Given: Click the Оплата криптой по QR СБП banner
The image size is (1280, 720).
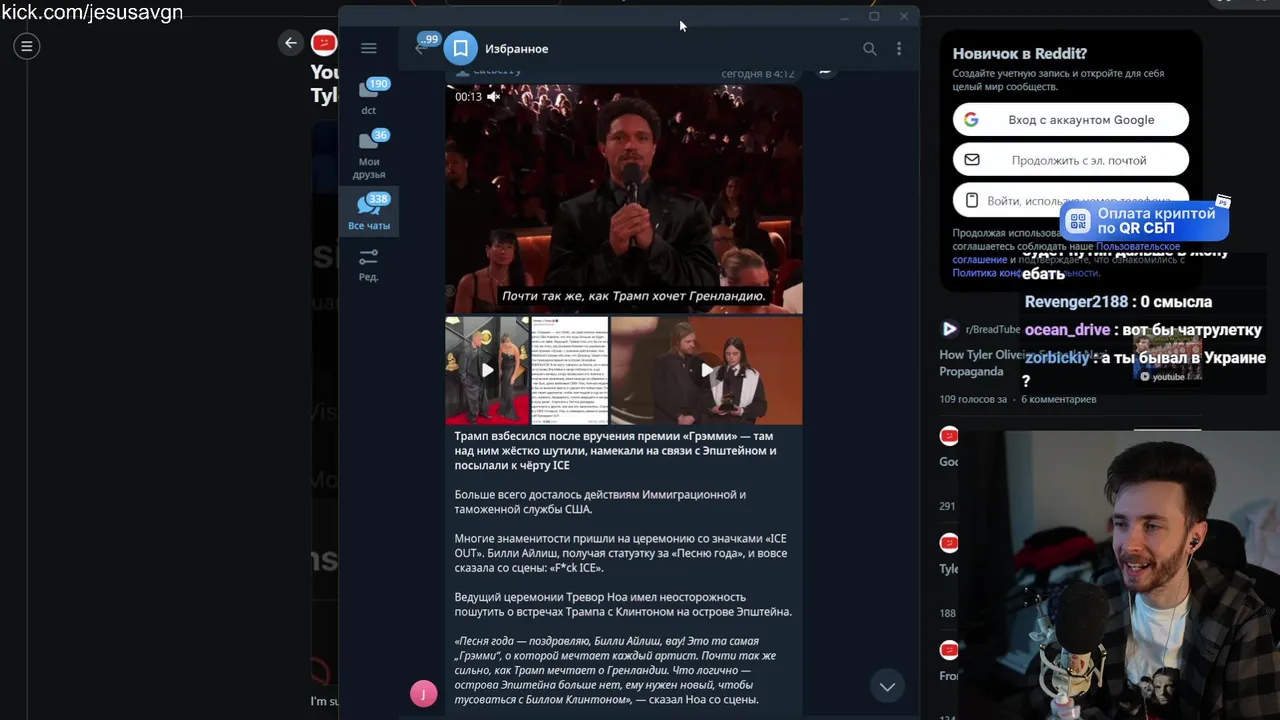Looking at the screenshot, I should point(1144,221).
